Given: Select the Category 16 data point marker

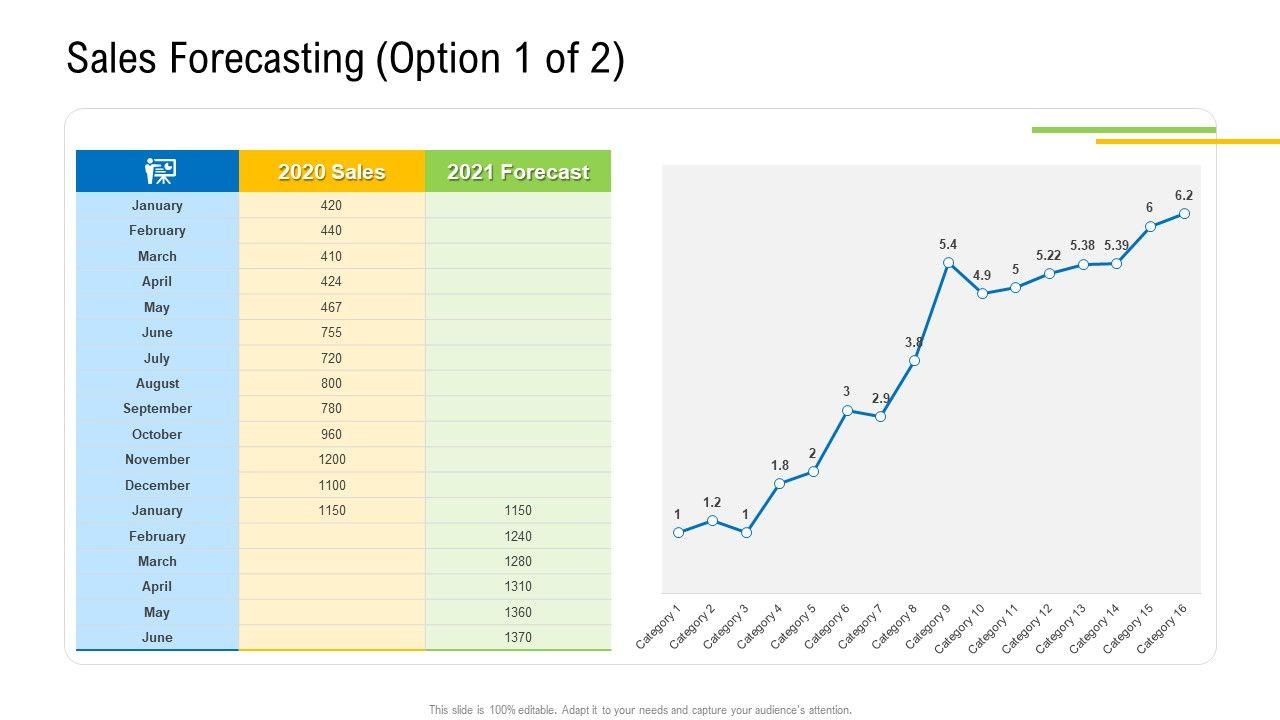Looking at the screenshot, I should point(1184,213).
